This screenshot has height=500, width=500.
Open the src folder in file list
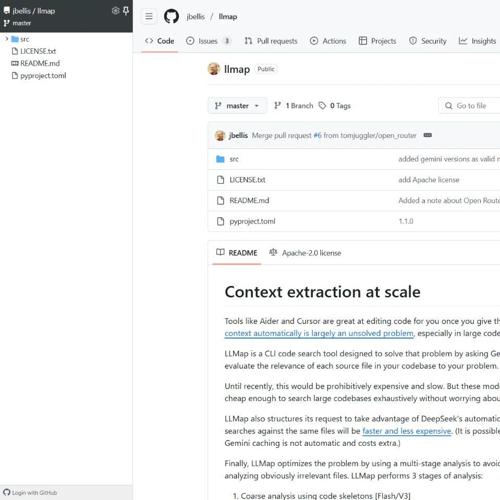coord(234,159)
